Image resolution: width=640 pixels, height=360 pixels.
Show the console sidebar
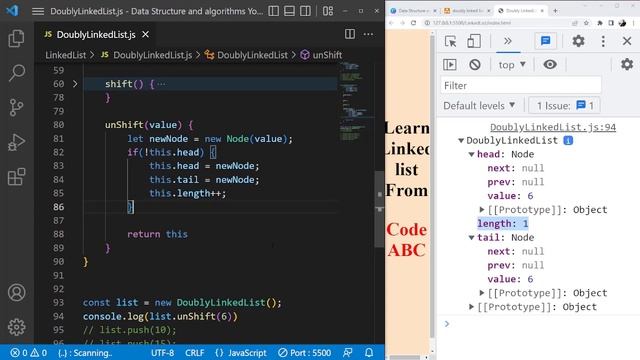click(450, 64)
